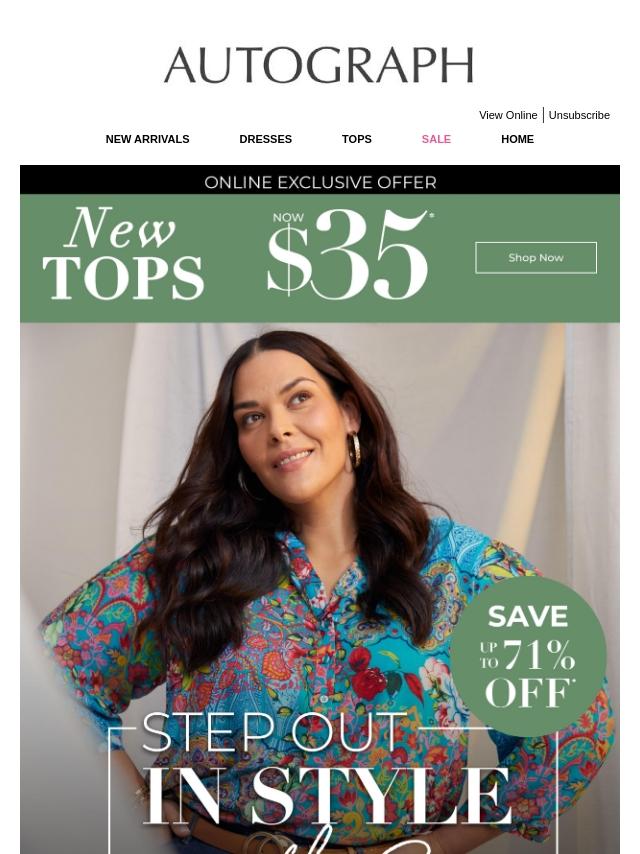
Task: Click the STEP OUT headline text
Action: pos(275,732)
